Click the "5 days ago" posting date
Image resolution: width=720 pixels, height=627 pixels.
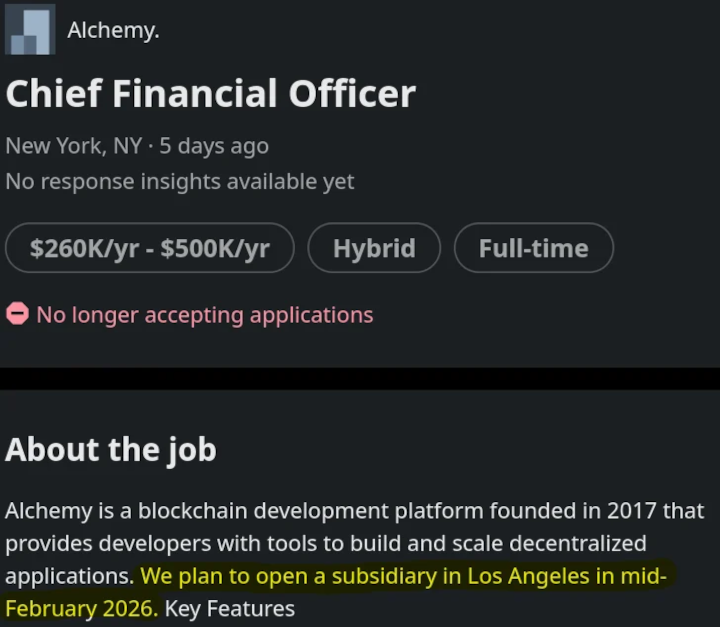[214, 145]
